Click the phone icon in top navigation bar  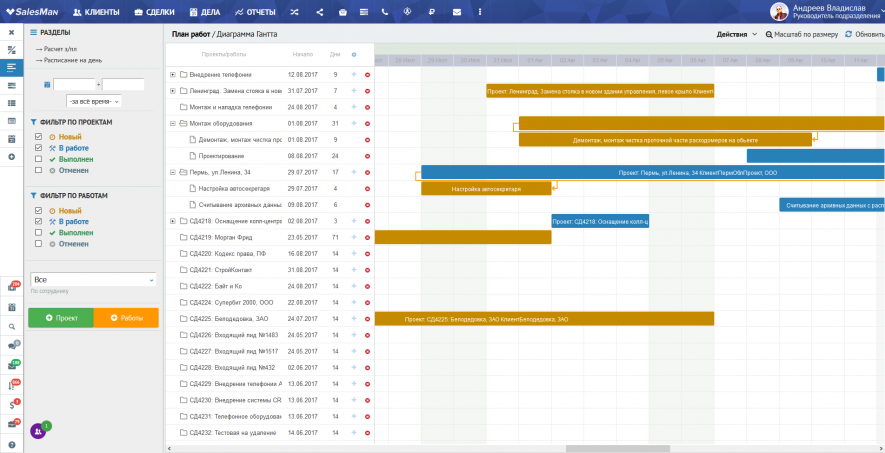pos(386,12)
